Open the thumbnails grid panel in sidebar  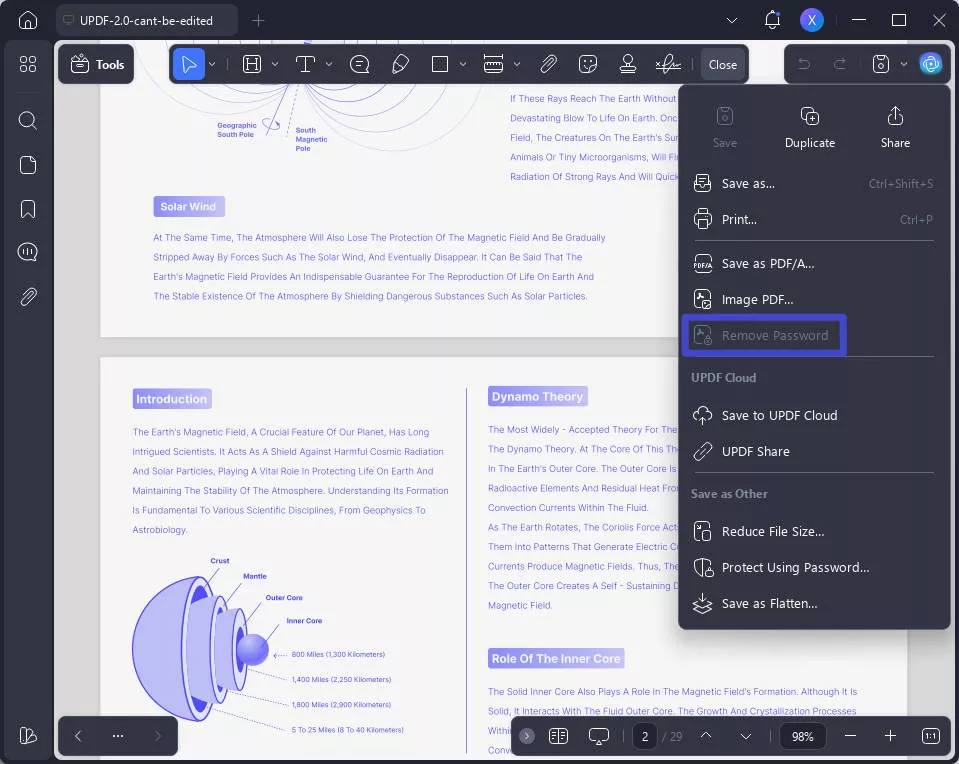point(28,64)
